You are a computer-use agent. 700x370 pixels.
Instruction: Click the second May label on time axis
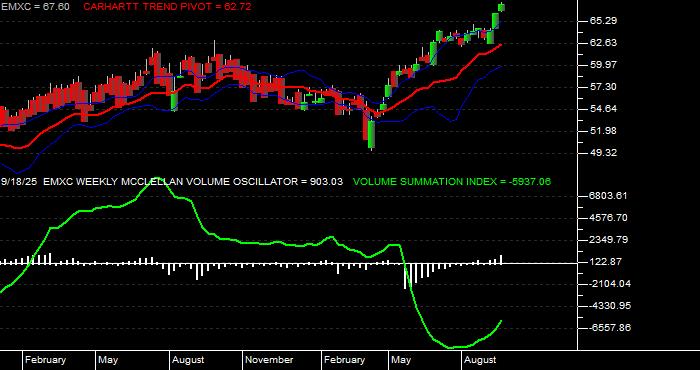tap(401, 360)
